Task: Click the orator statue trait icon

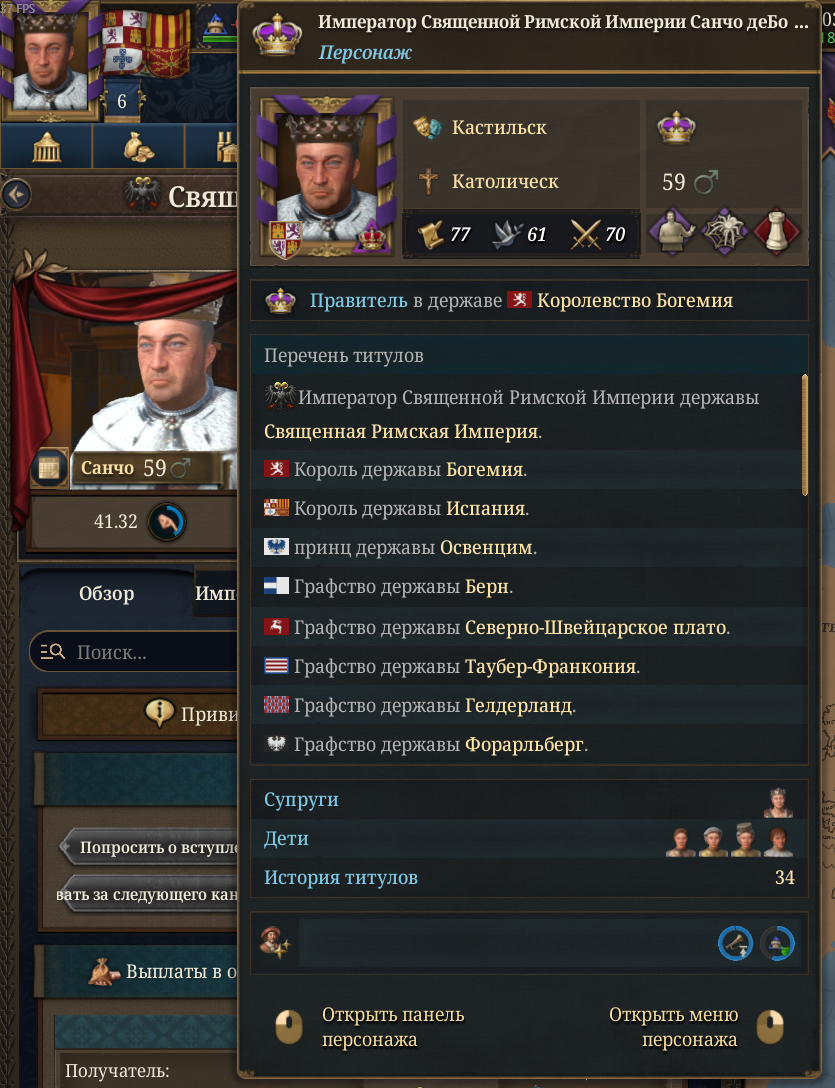Action: point(672,232)
